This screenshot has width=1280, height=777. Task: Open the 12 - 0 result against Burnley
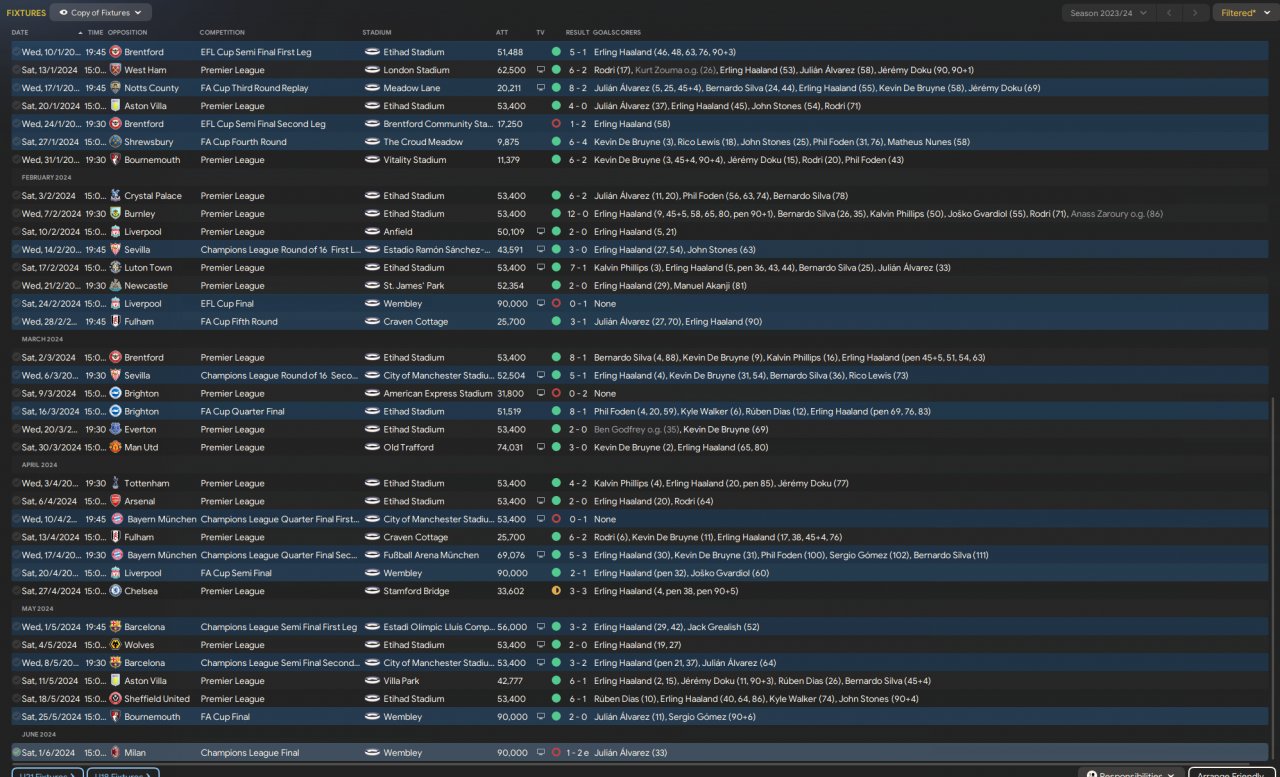(x=578, y=214)
